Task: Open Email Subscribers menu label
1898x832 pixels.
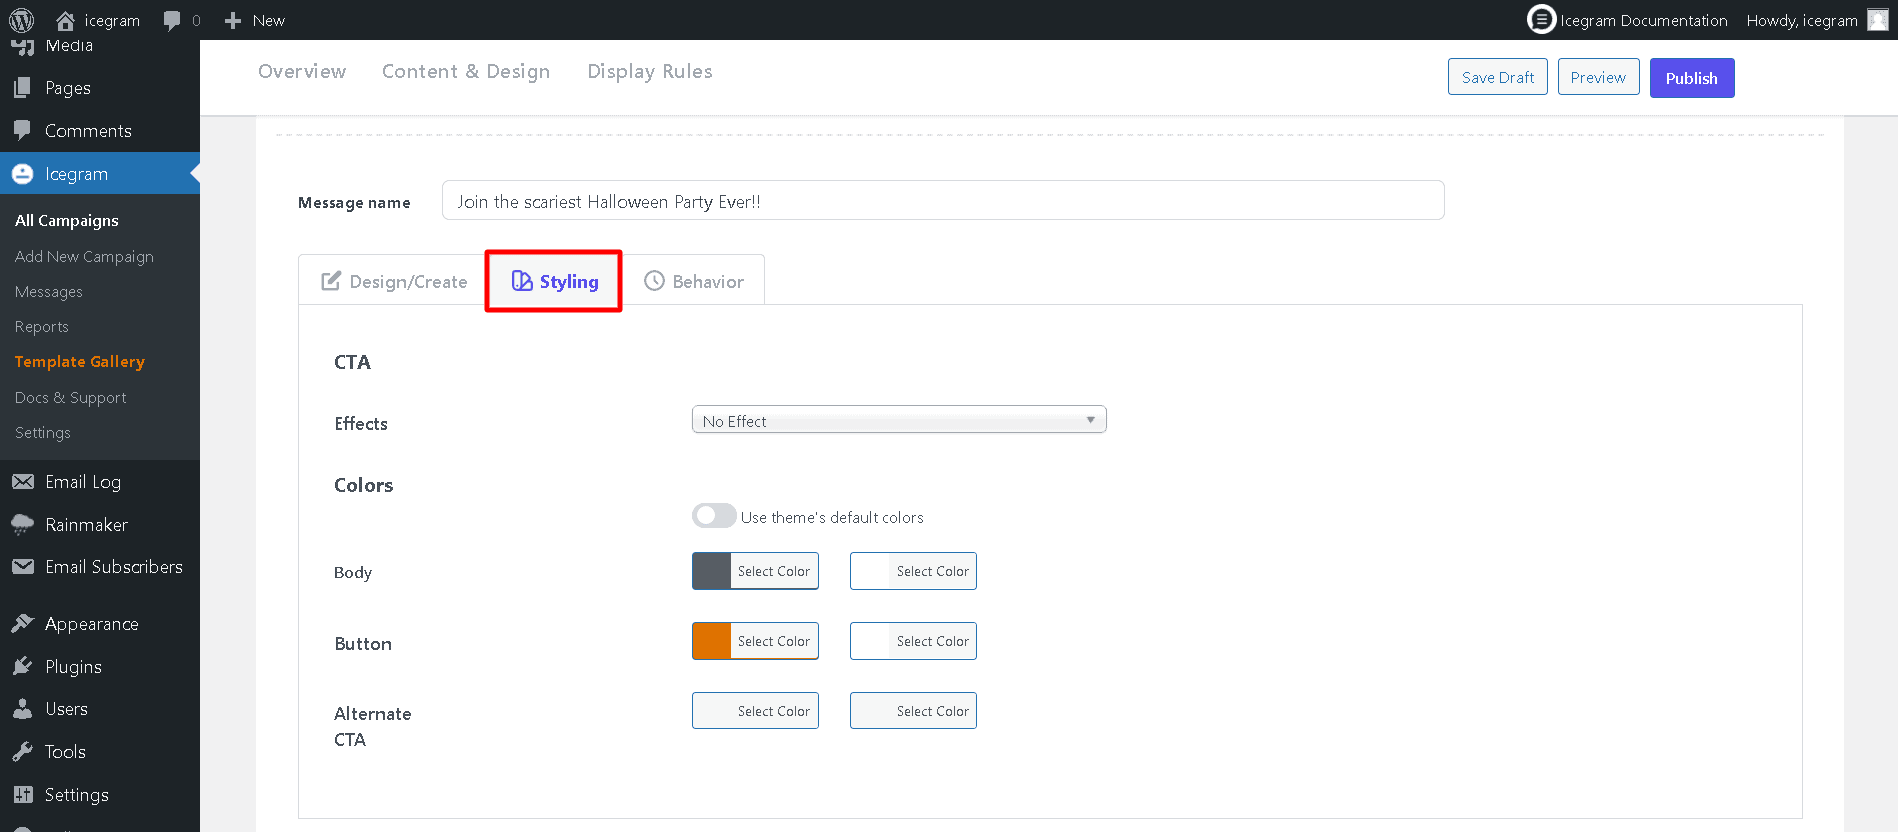Action: (x=114, y=567)
